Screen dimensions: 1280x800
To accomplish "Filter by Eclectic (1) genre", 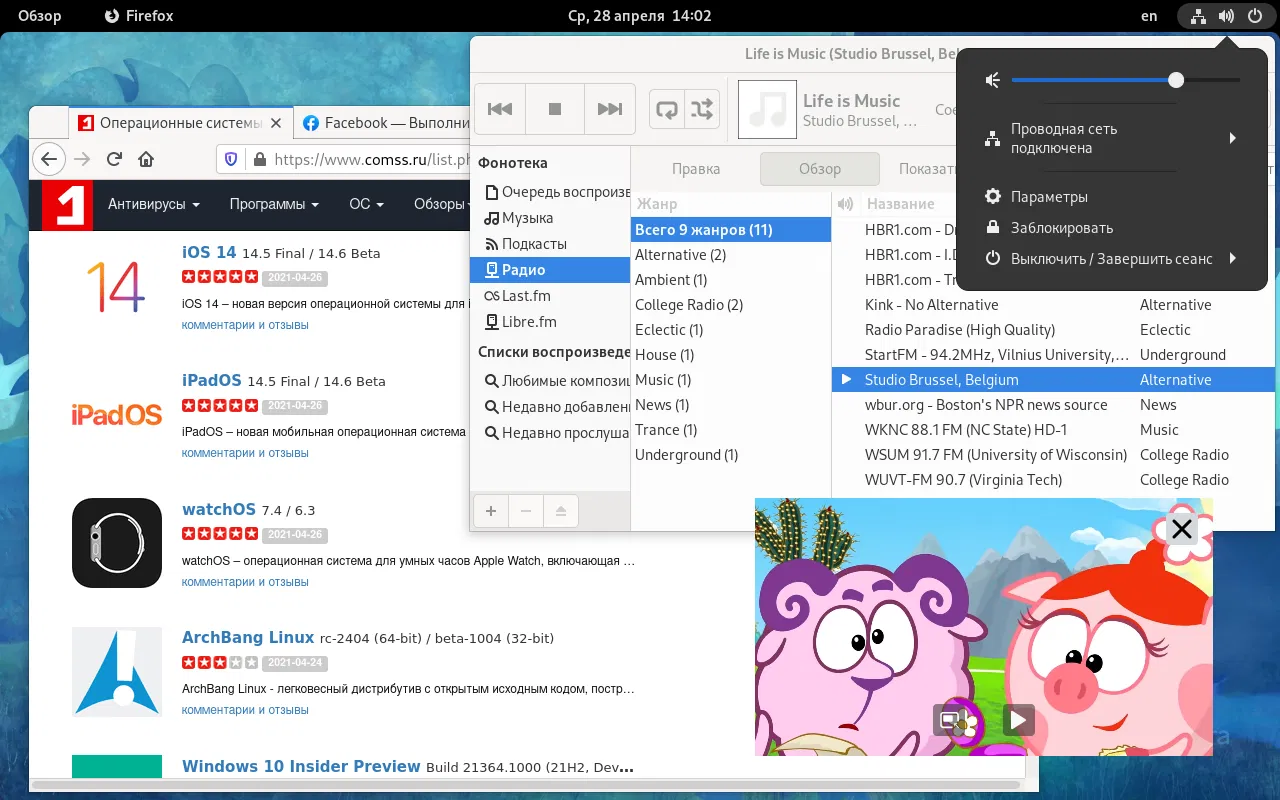I will pyautogui.click(x=731, y=330).
